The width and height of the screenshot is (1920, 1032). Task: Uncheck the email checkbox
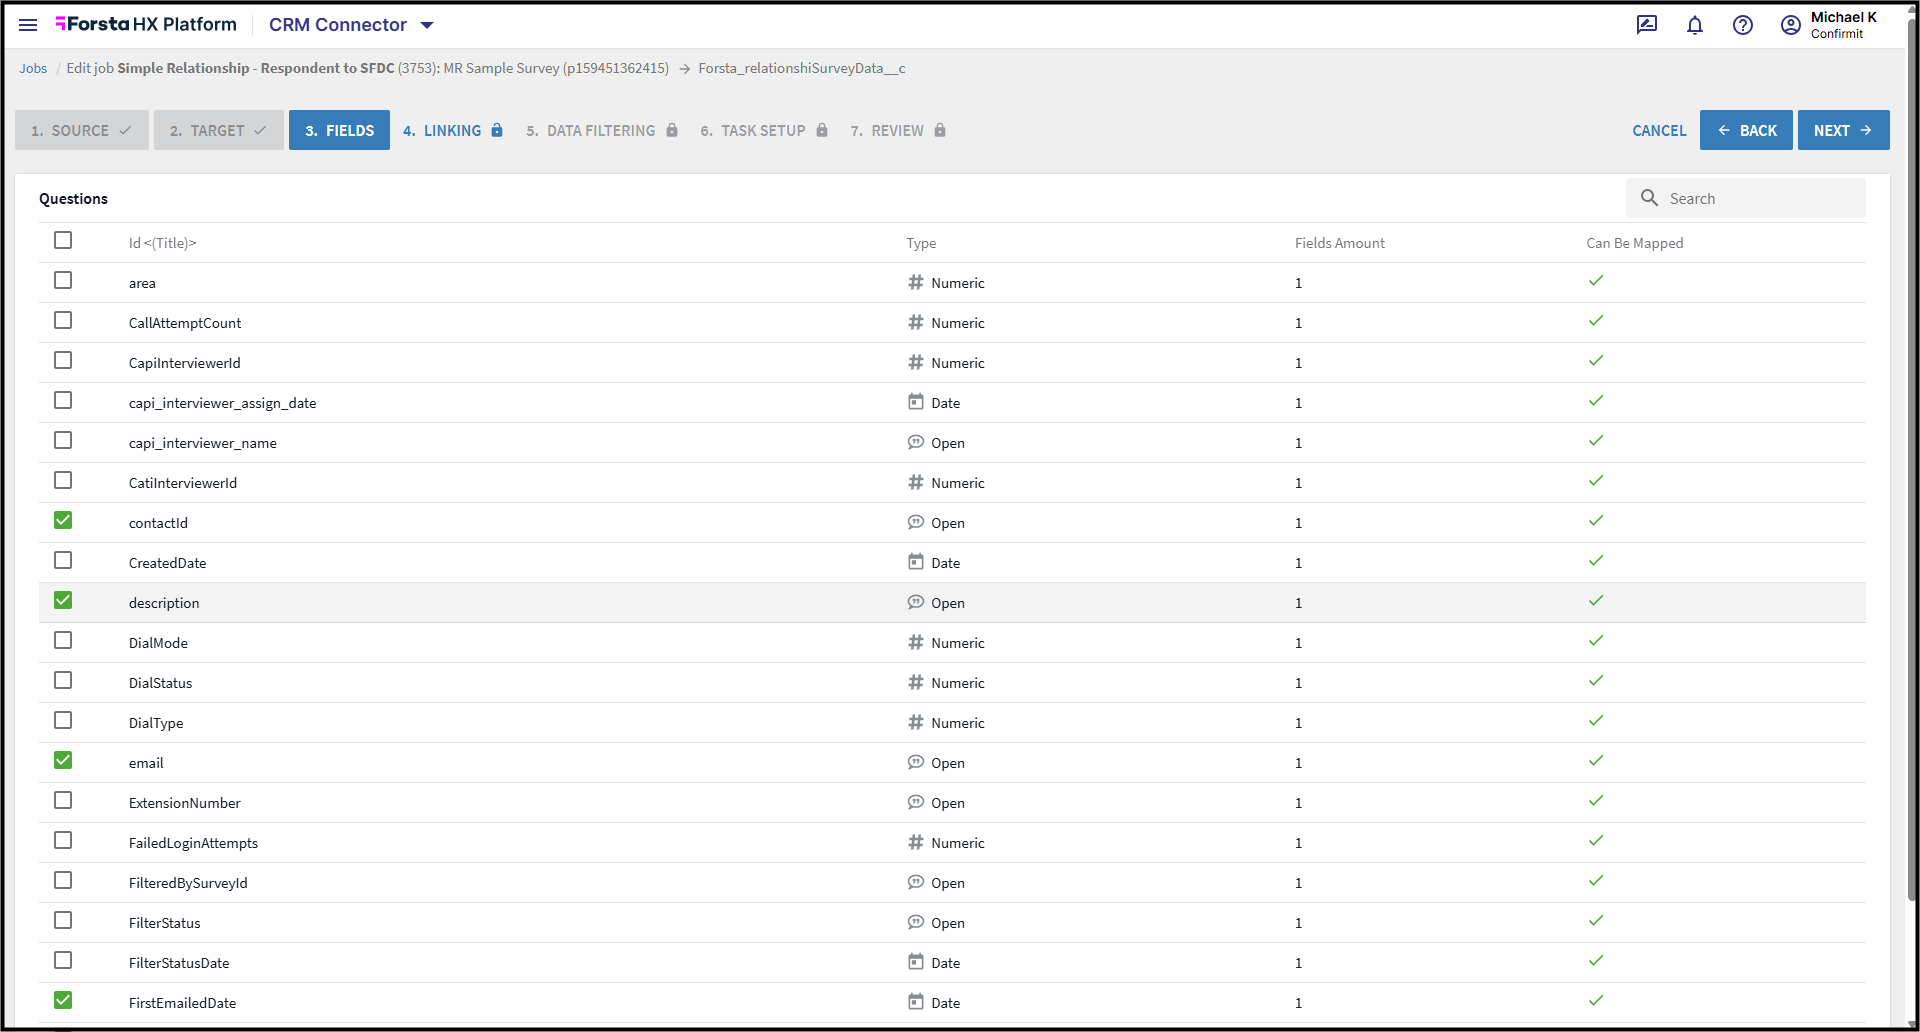[63, 760]
